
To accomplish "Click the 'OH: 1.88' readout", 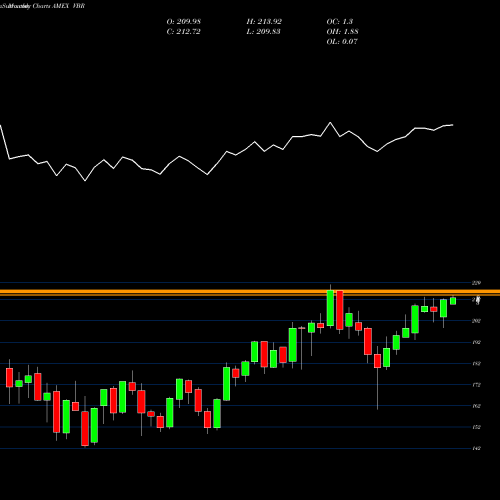I will click(343, 32).
